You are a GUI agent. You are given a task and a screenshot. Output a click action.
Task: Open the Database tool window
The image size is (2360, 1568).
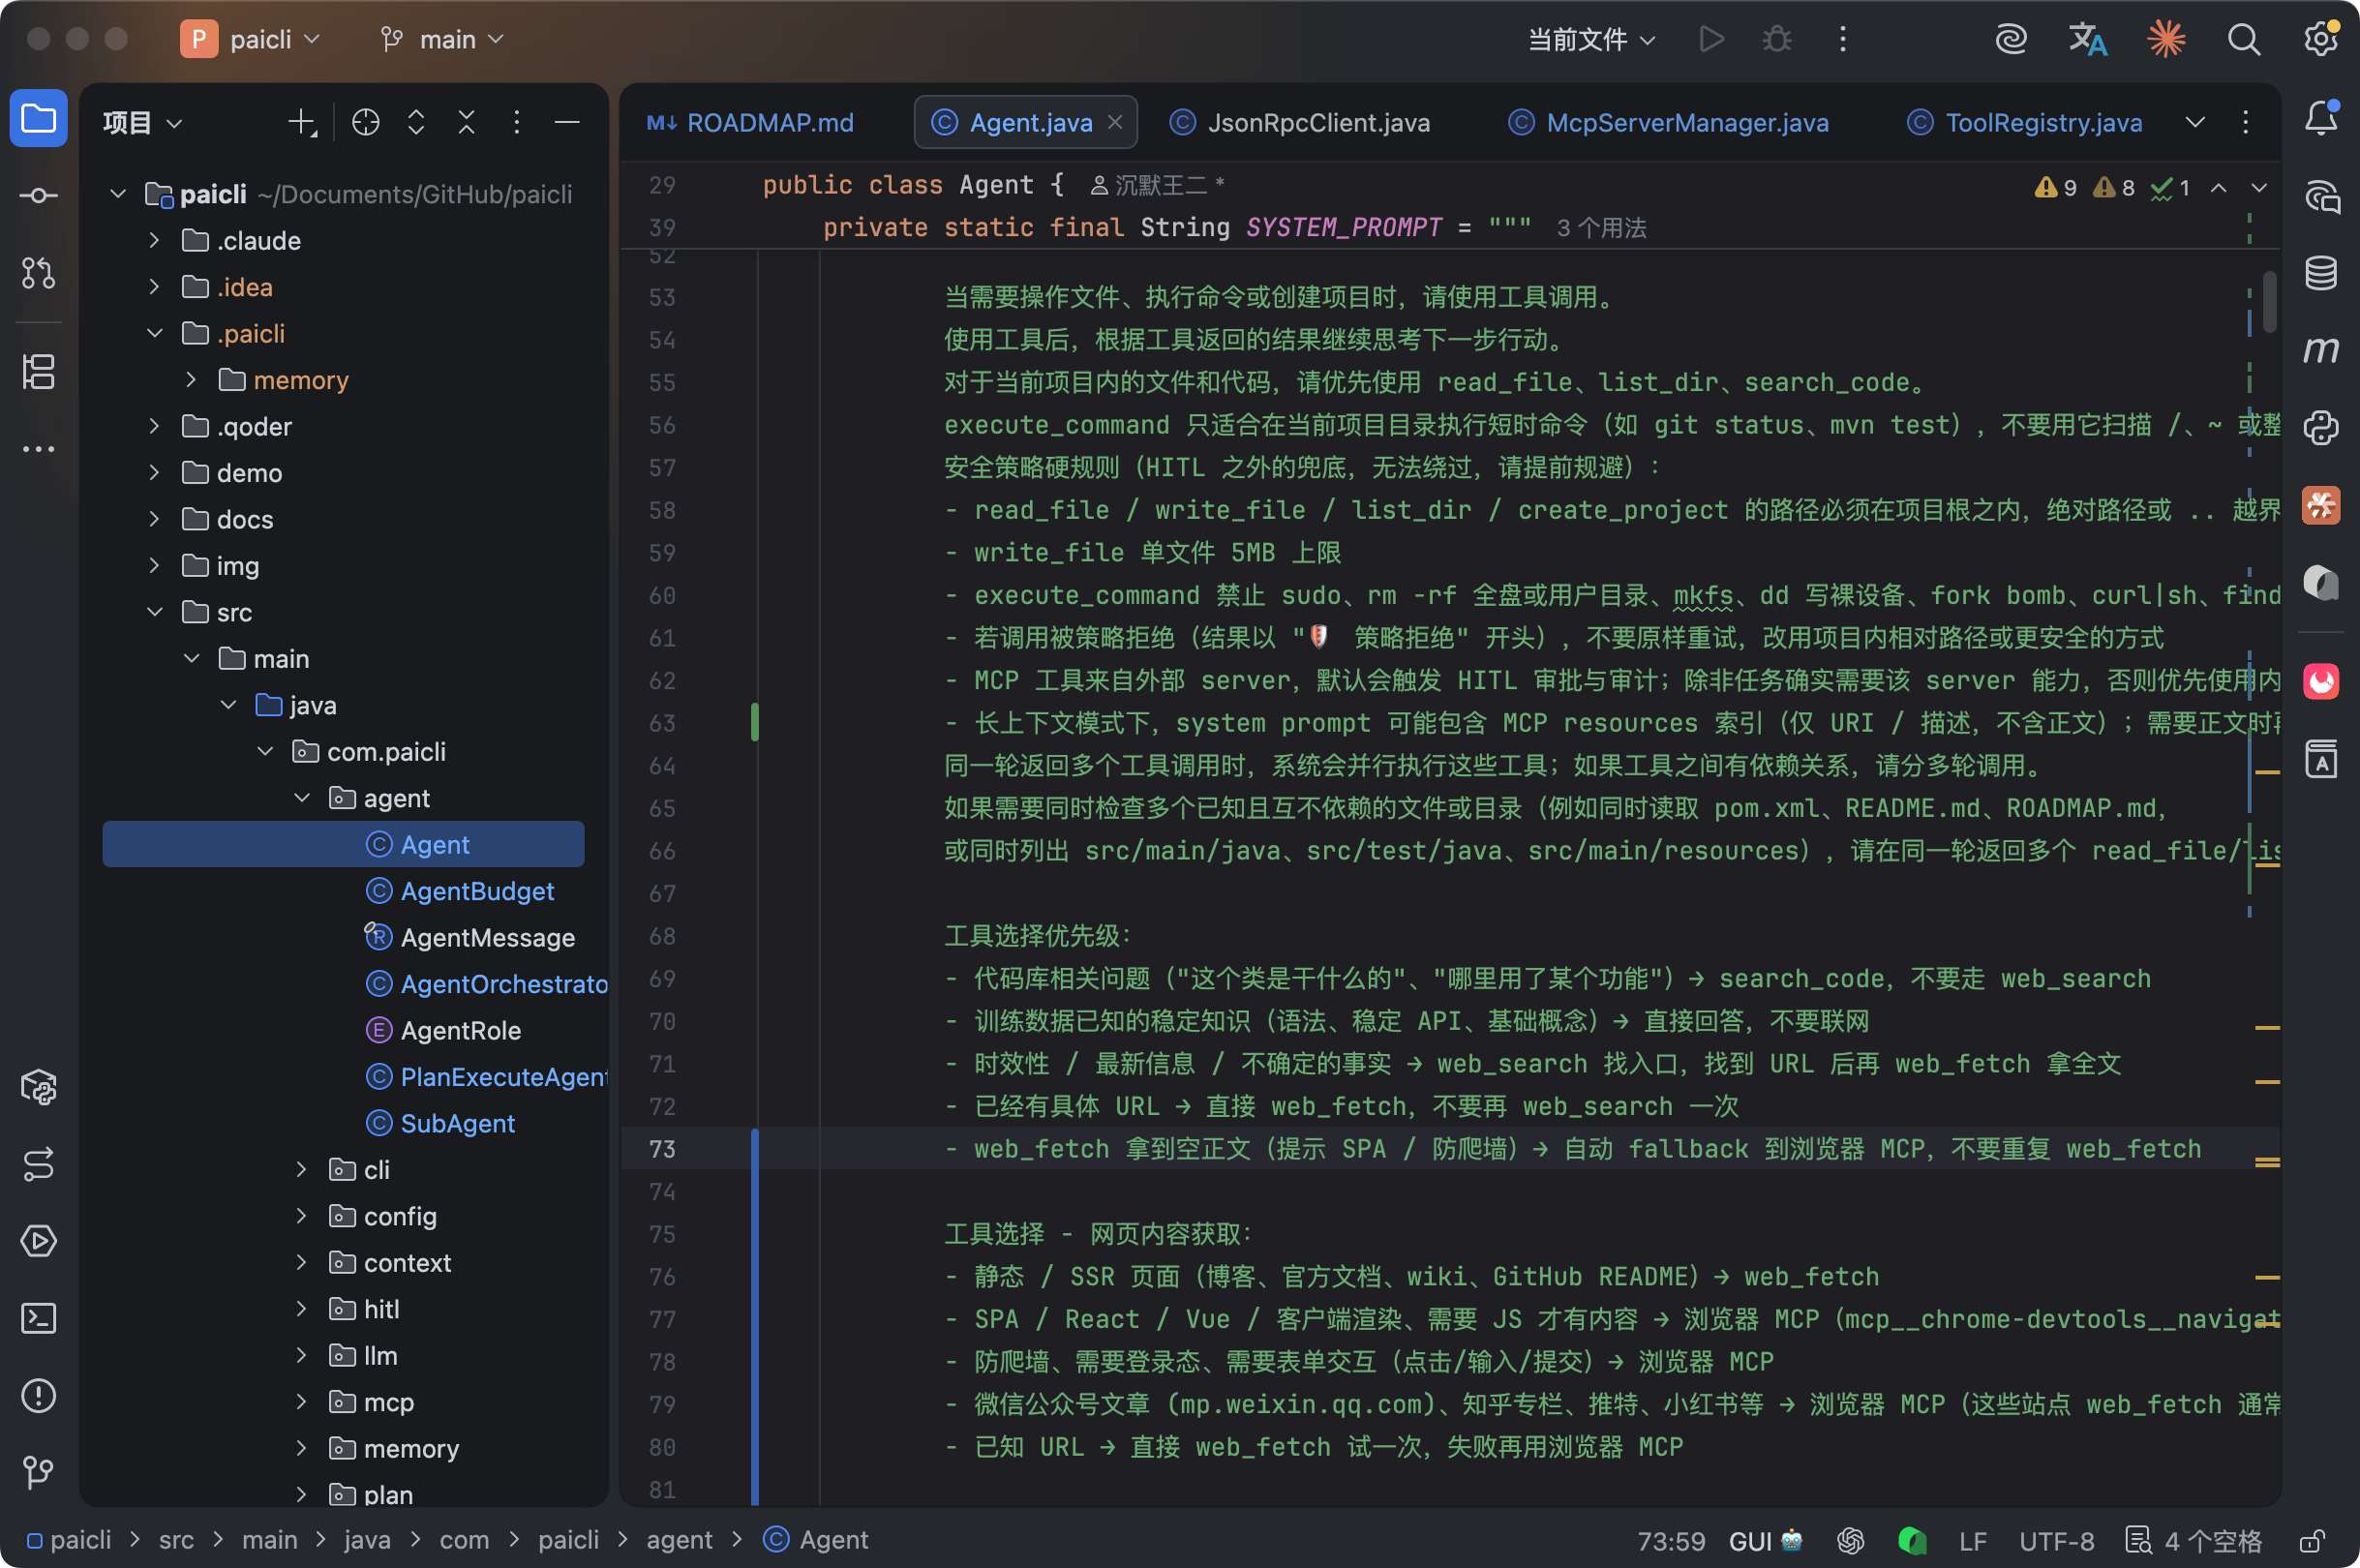[x=2321, y=272]
